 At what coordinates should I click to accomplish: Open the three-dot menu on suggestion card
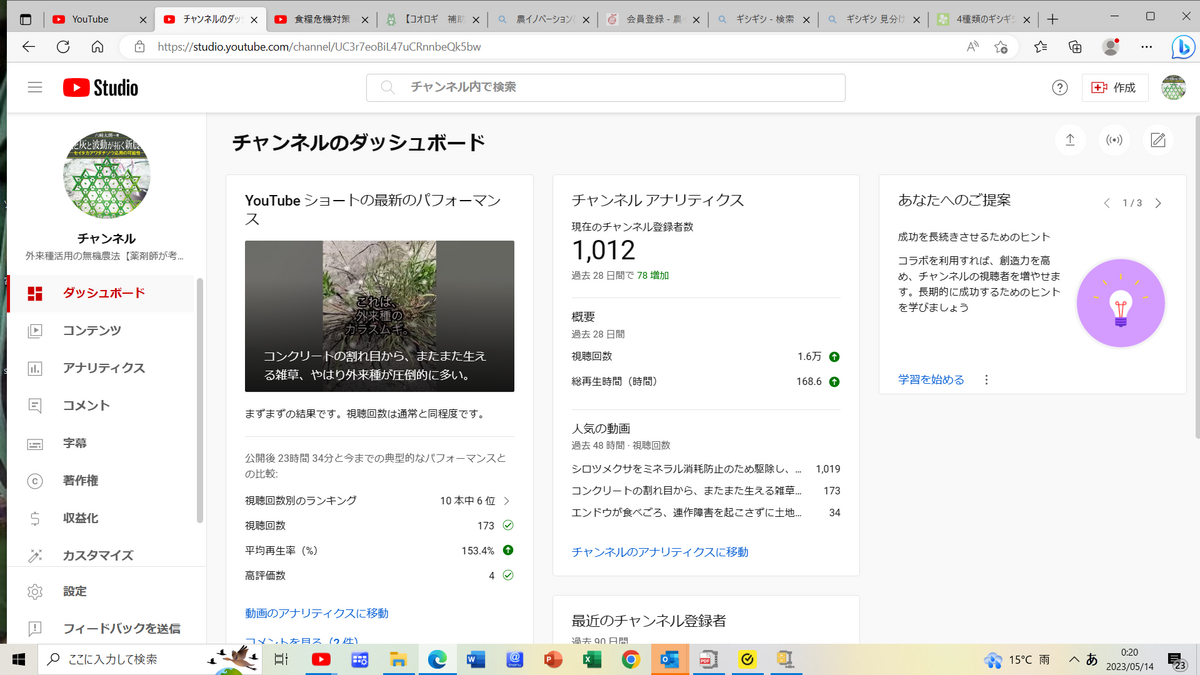pos(986,380)
